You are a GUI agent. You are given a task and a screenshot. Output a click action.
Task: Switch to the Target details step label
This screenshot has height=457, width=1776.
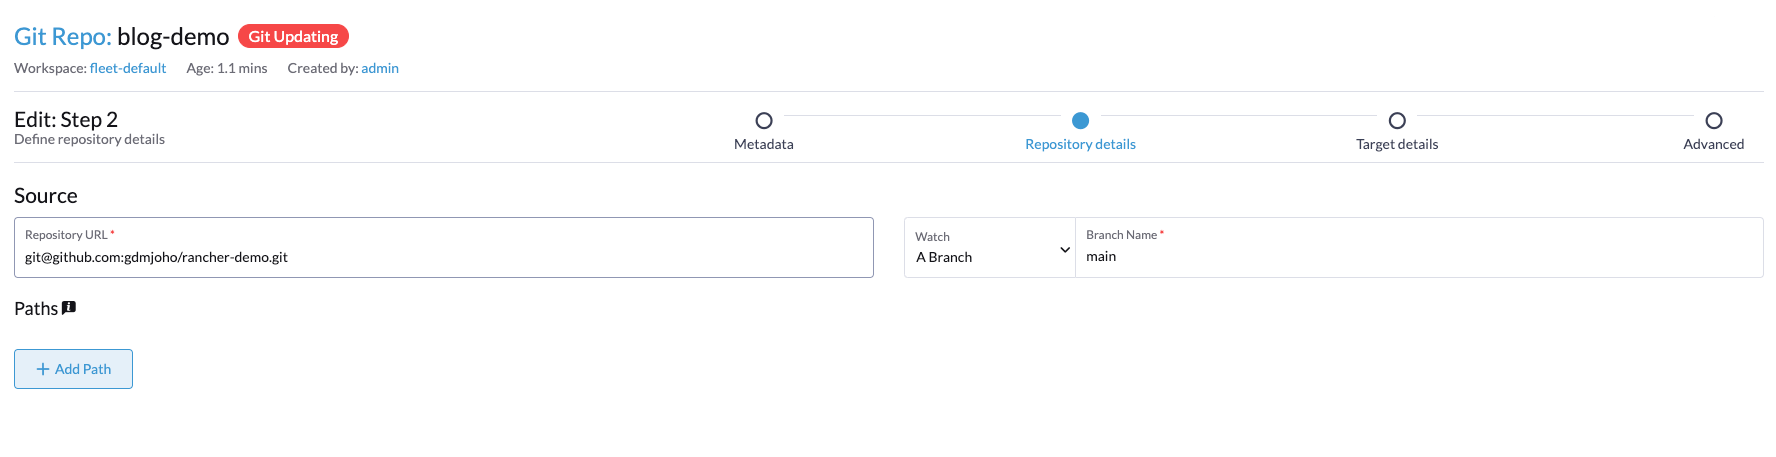(1397, 144)
